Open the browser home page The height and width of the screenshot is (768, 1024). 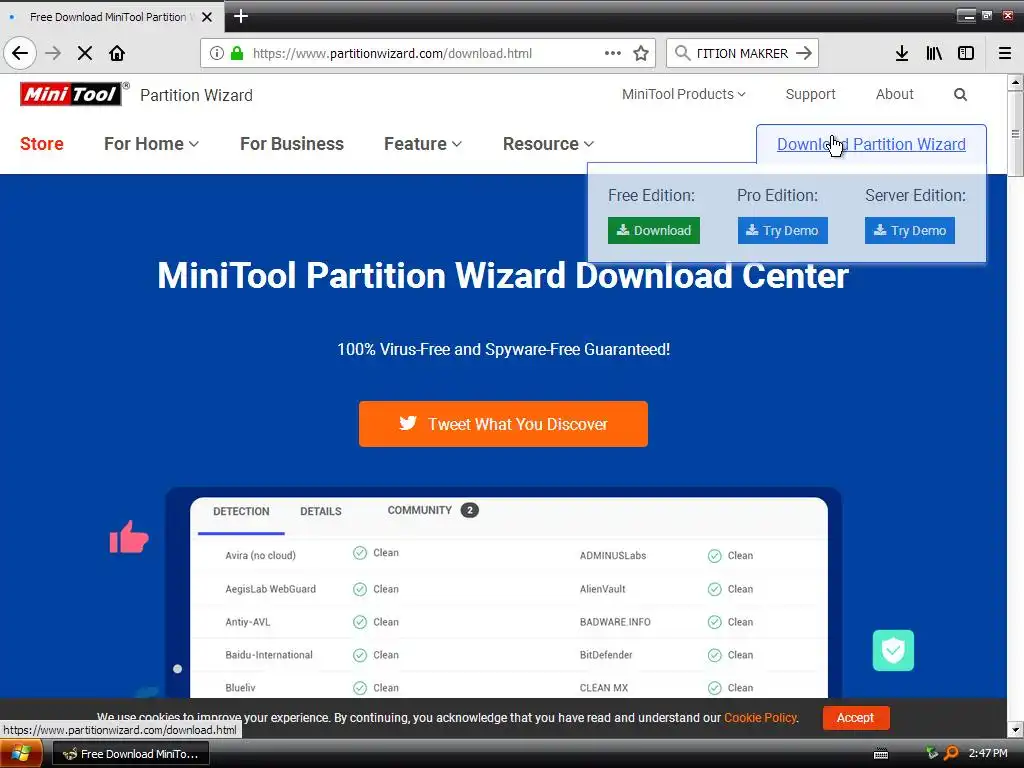point(117,53)
